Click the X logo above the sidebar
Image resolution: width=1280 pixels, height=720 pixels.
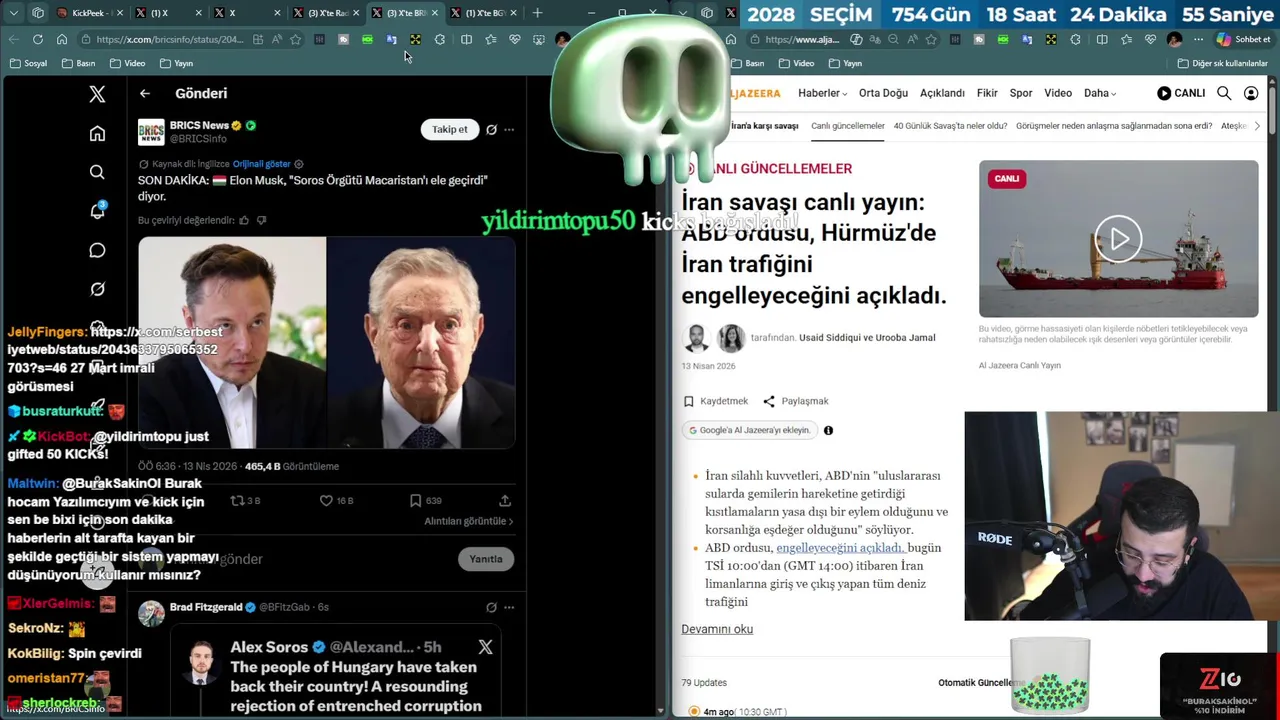(97, 94)
